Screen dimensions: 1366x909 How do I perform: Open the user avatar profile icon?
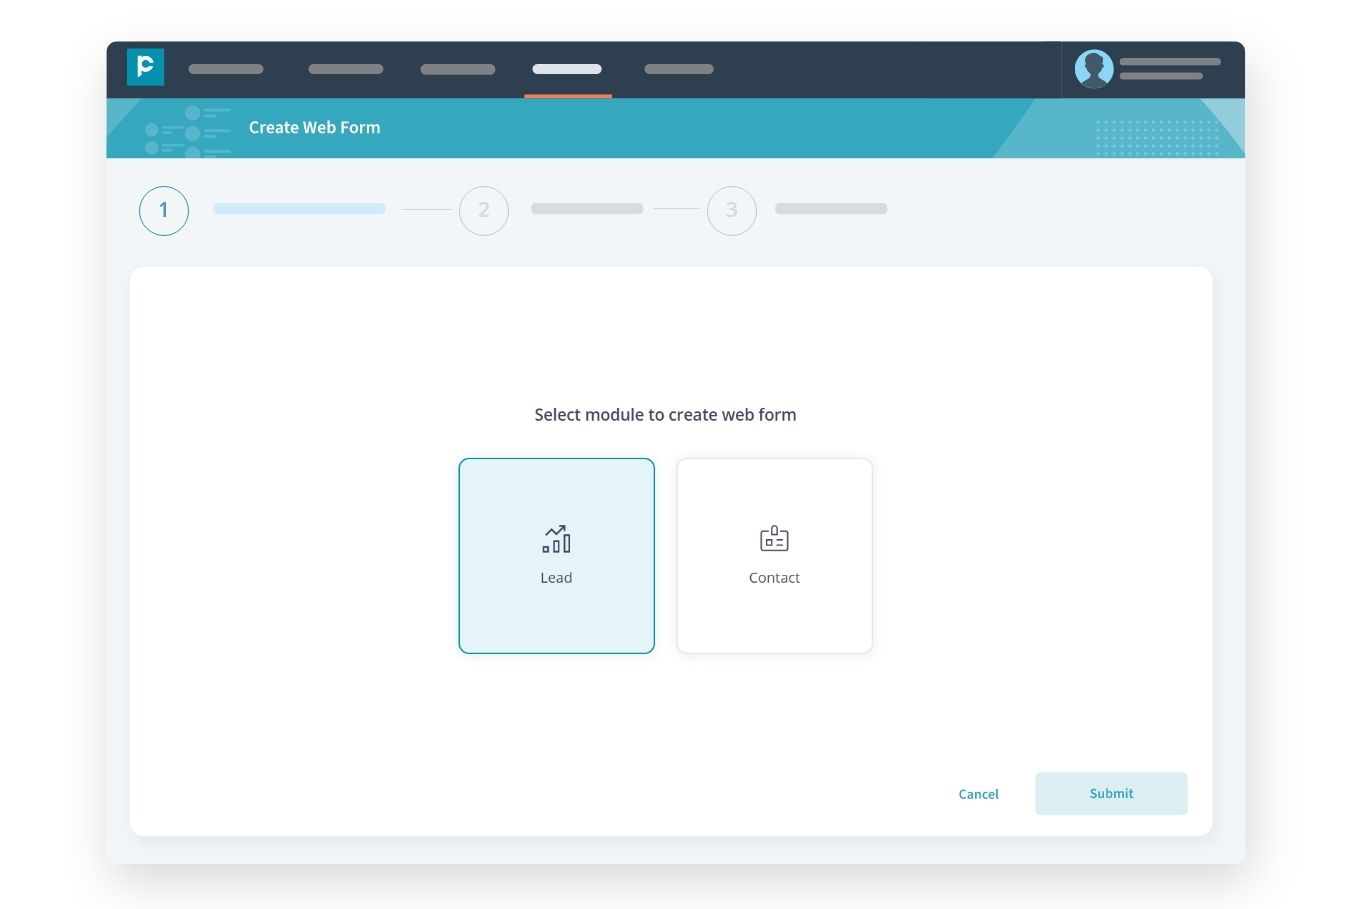point(1094,69)
